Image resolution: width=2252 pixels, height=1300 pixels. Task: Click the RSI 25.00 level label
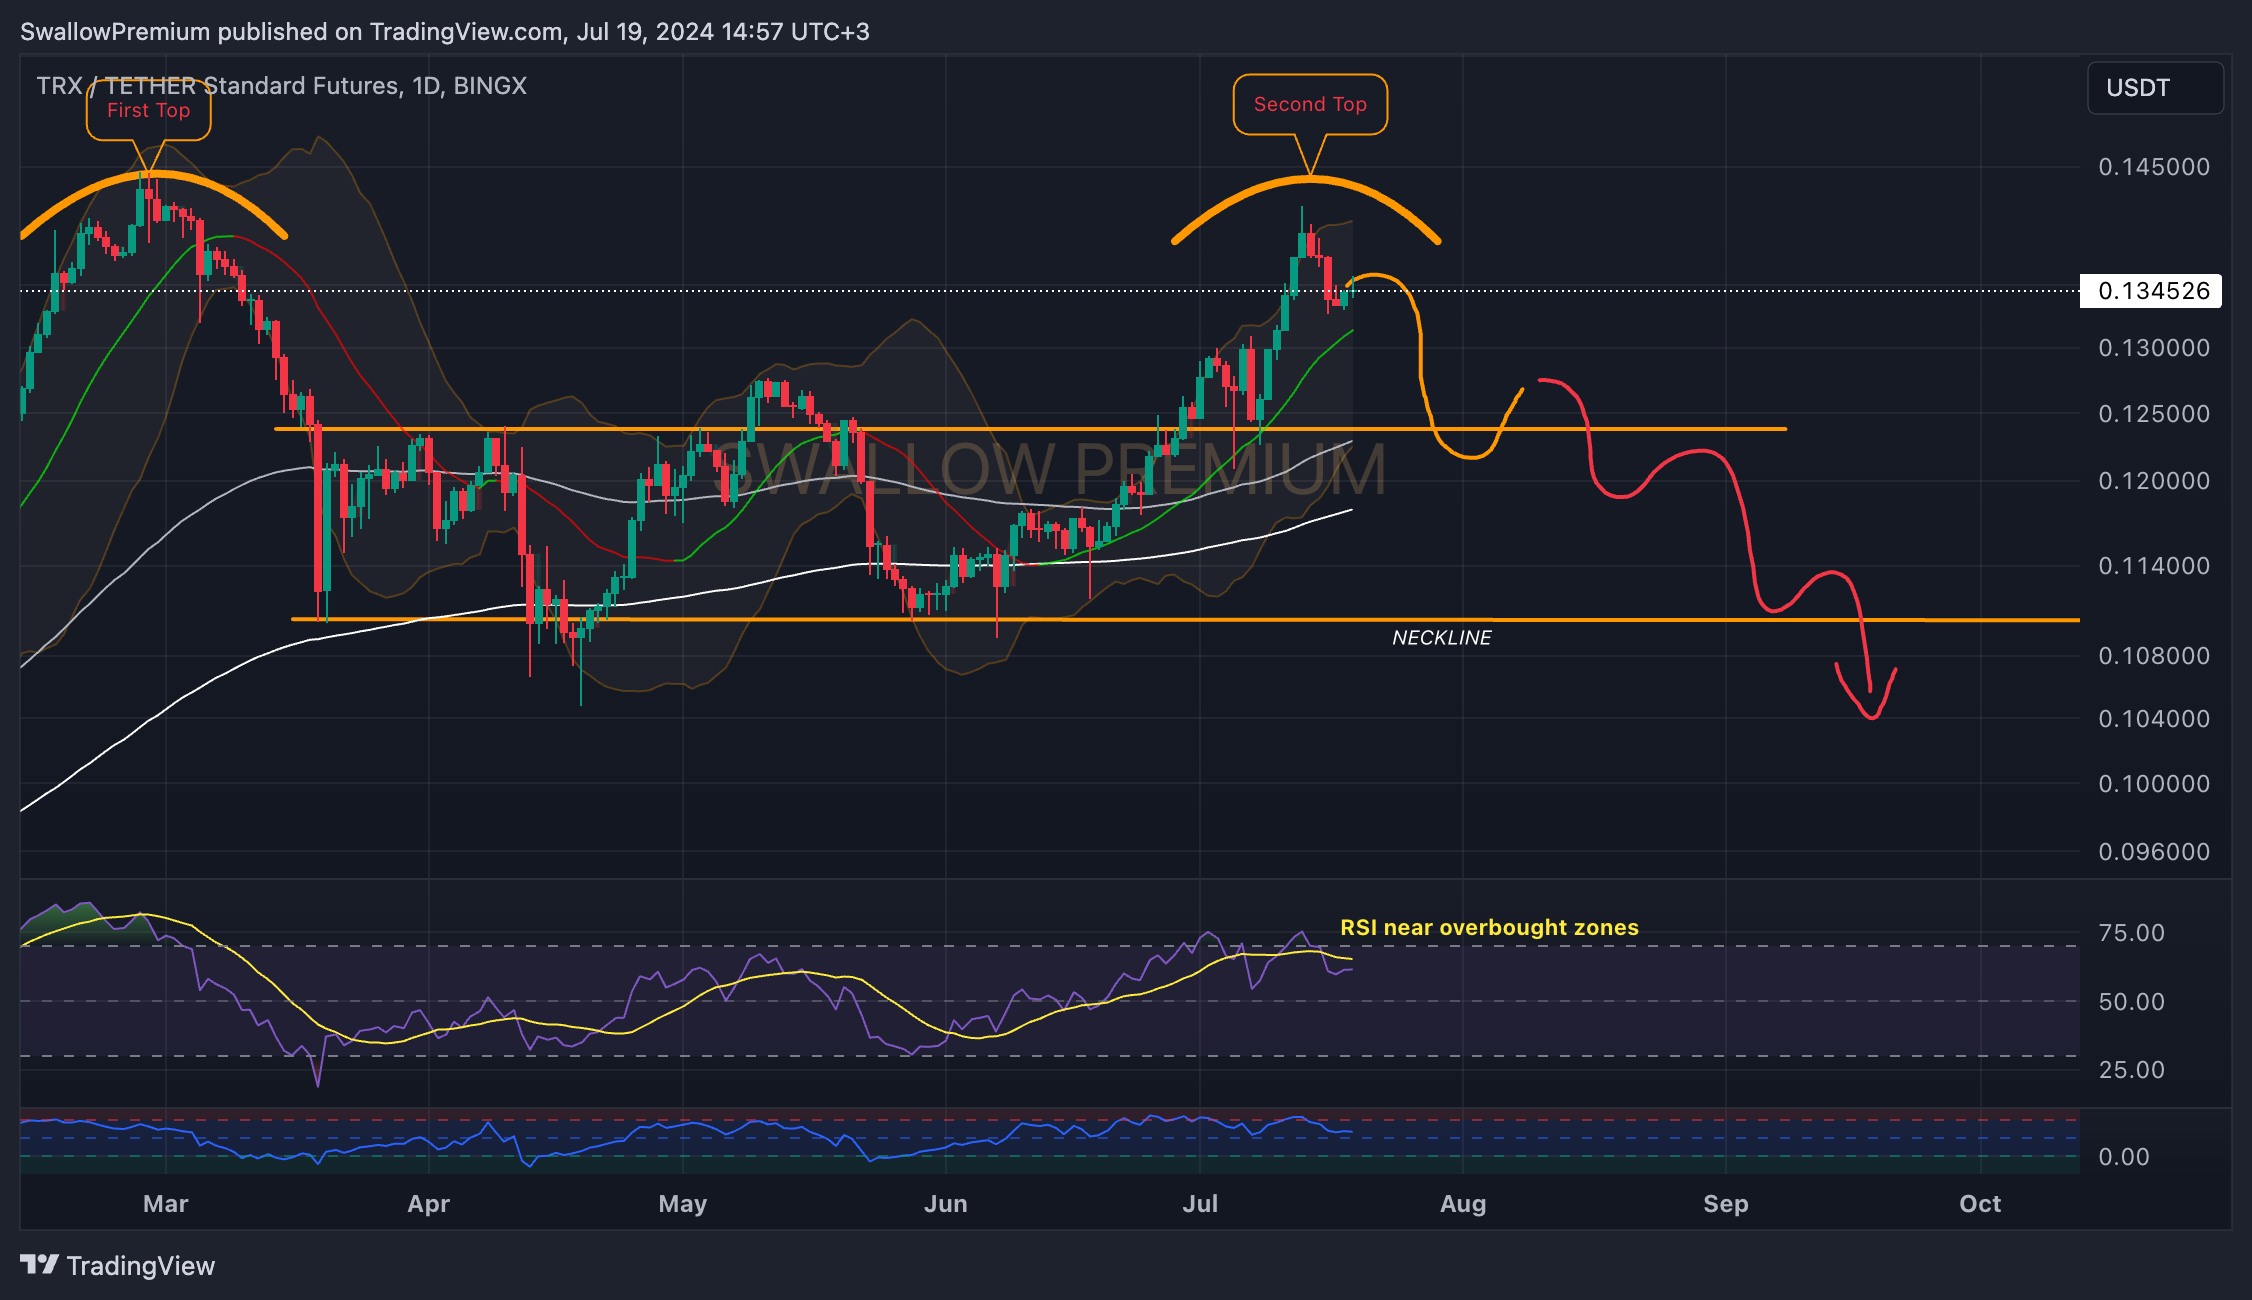[2131, 1070]
